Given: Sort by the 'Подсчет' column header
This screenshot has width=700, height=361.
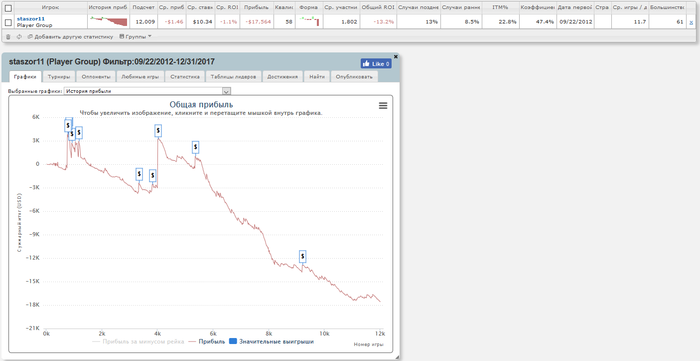Looking at the screenshot, I should tap(144, 8).
